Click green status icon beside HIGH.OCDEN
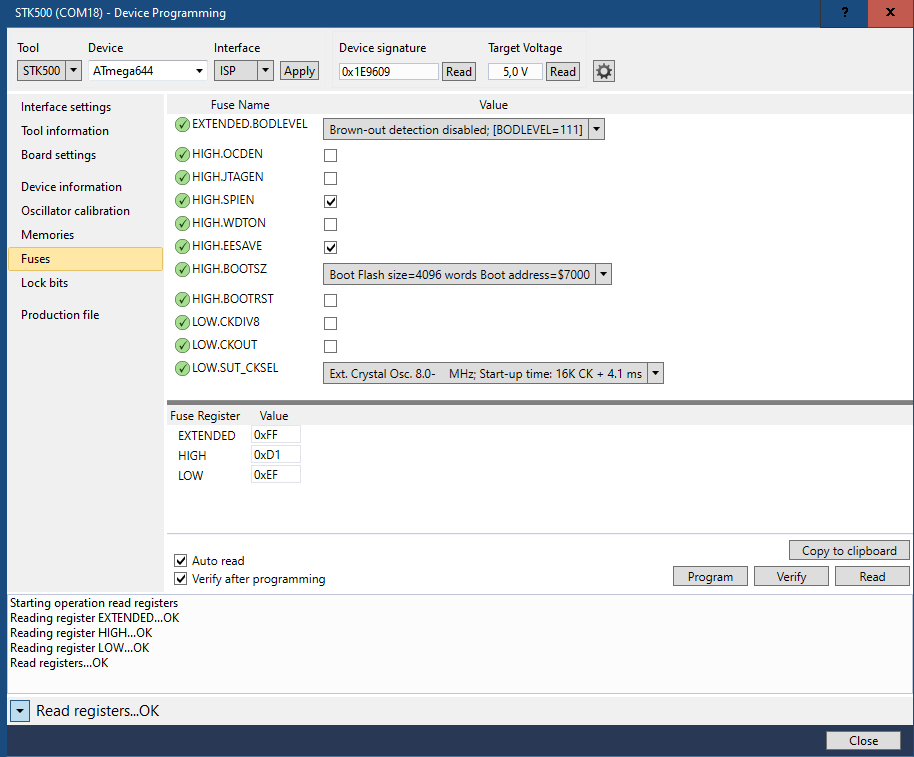The image size is (914, 757). point(182,154)
